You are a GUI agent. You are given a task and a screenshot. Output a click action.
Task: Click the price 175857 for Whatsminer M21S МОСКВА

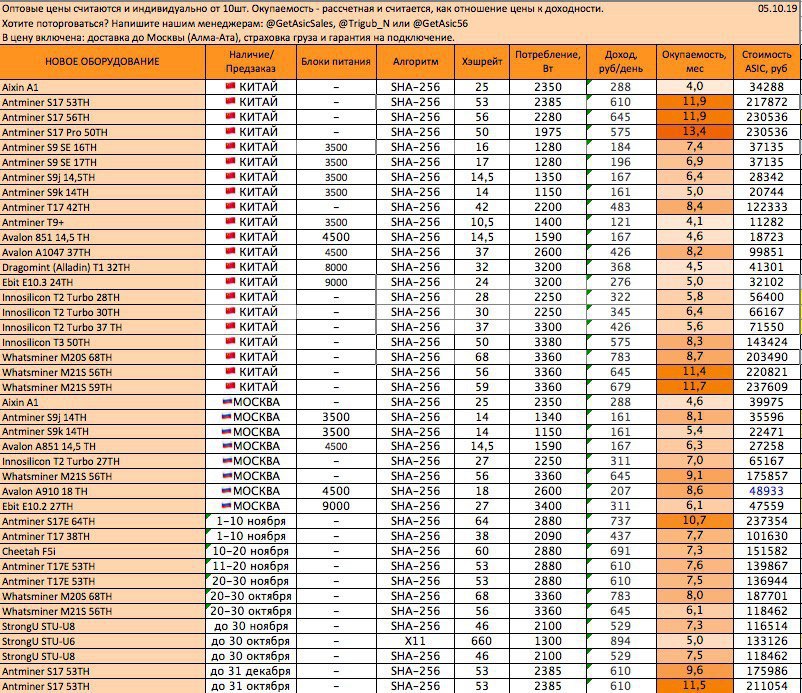pyautogui.click(x=767, y=476)
